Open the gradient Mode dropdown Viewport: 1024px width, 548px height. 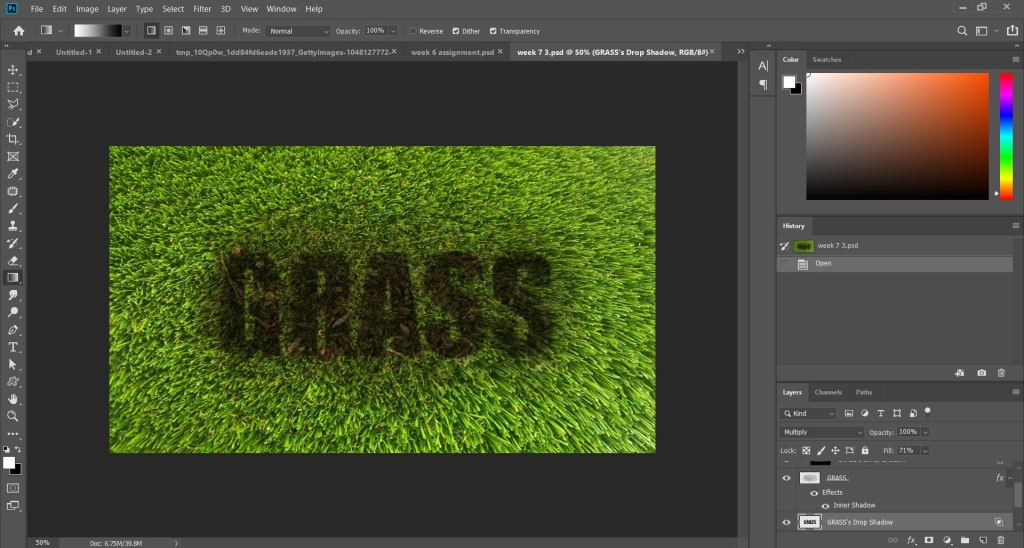click(x=298, y=31)
